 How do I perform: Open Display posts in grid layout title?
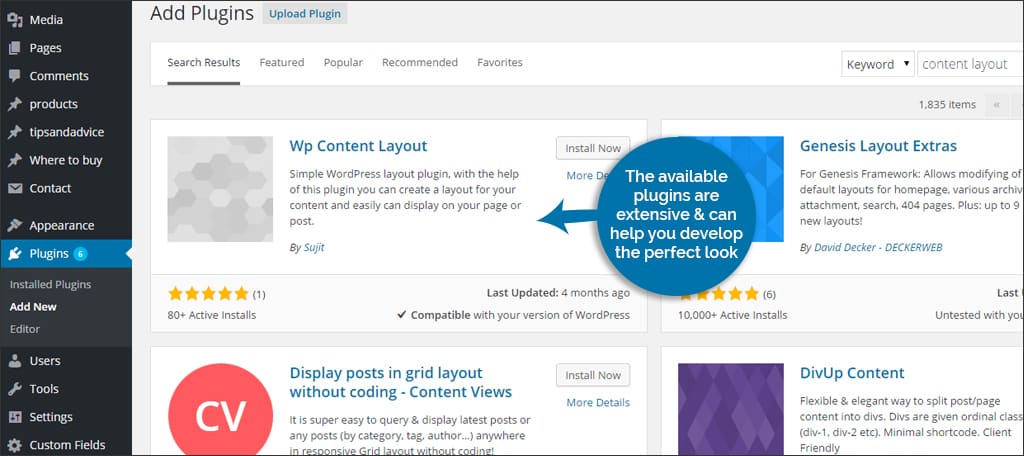click(400, 382)
